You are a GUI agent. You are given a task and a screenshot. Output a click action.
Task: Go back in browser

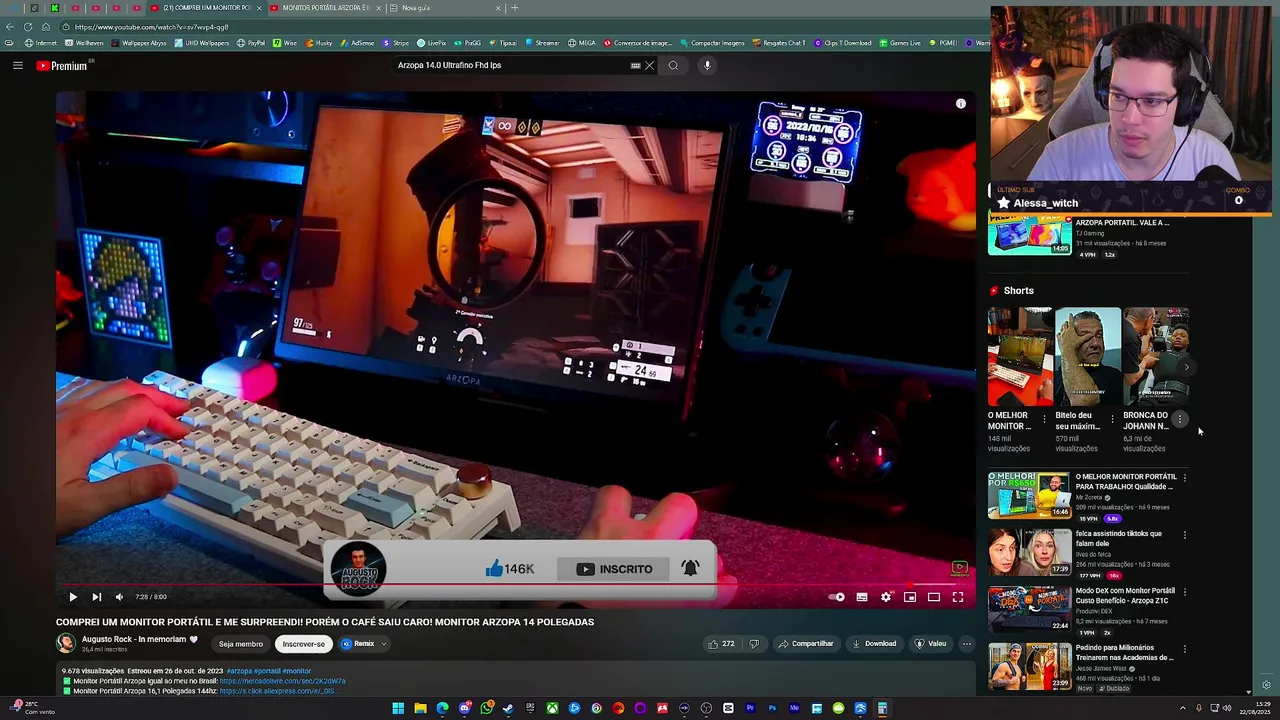[x=11, y=27]
